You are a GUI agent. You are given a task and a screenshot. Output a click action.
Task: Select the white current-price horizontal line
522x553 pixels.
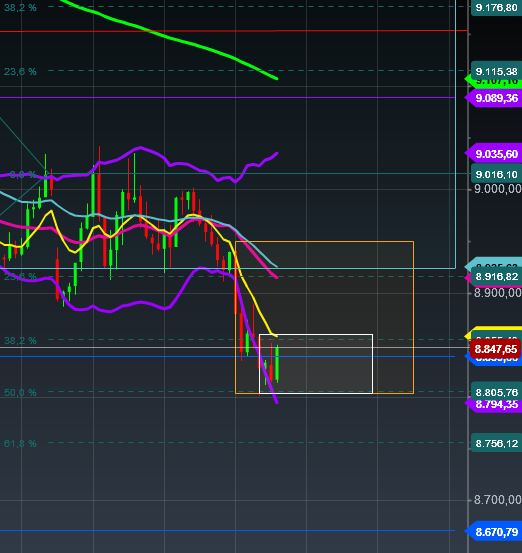coord(233,347)
